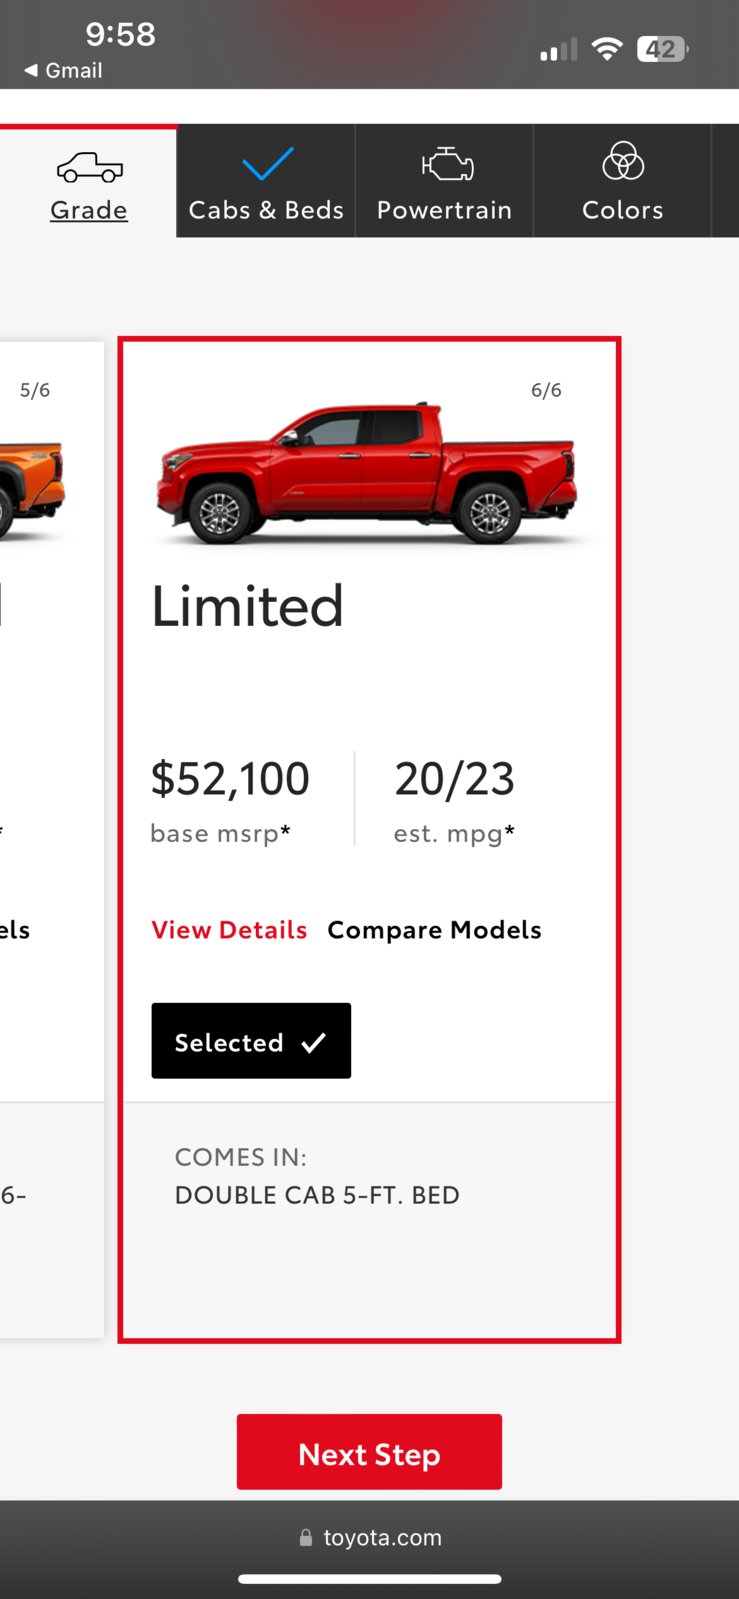
Task: Tap the Wi-Fi status icon
Action: tap(607, 49)
